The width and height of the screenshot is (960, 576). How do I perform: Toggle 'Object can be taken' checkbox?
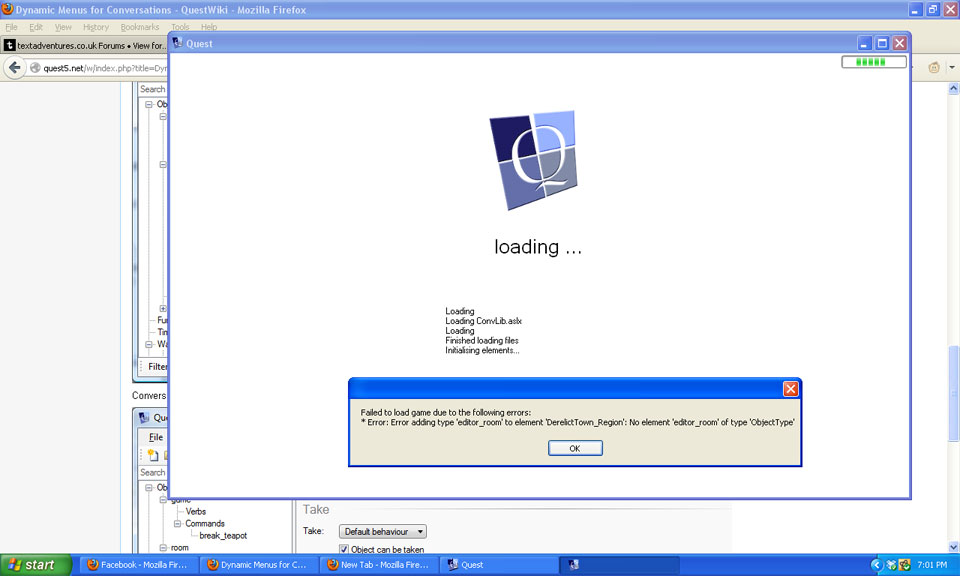click(344, 549)
